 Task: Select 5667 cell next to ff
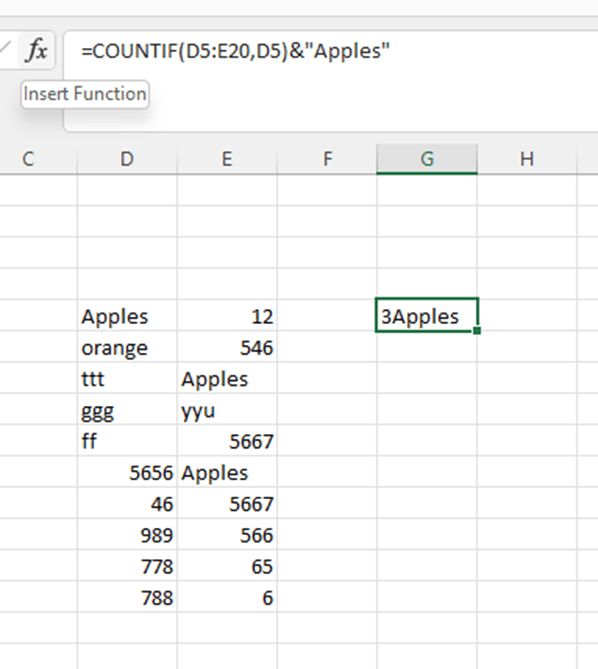point(227,440)
